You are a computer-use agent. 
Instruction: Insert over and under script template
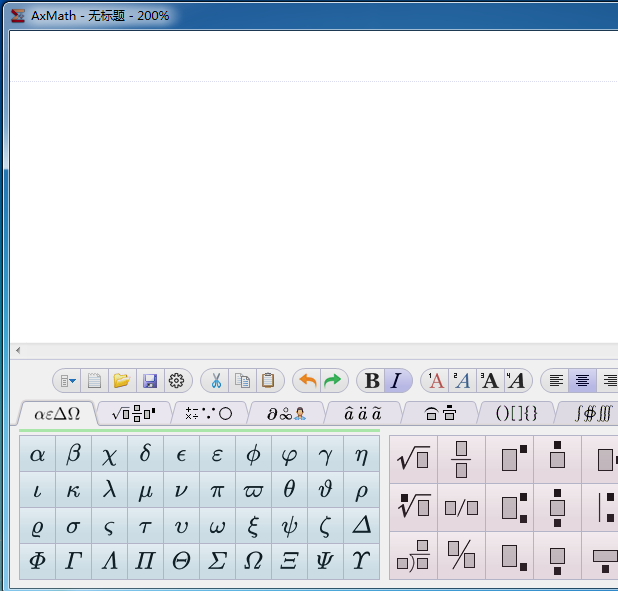pyautogui.click(x=557, y=507)
